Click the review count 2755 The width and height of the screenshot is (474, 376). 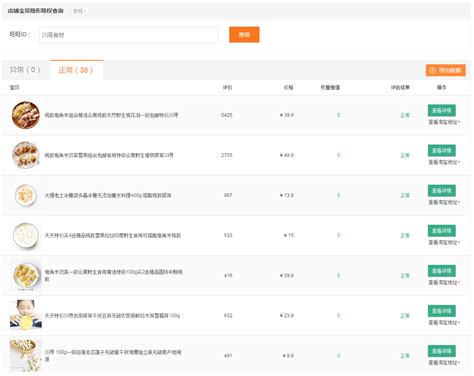tap(227, 155)
